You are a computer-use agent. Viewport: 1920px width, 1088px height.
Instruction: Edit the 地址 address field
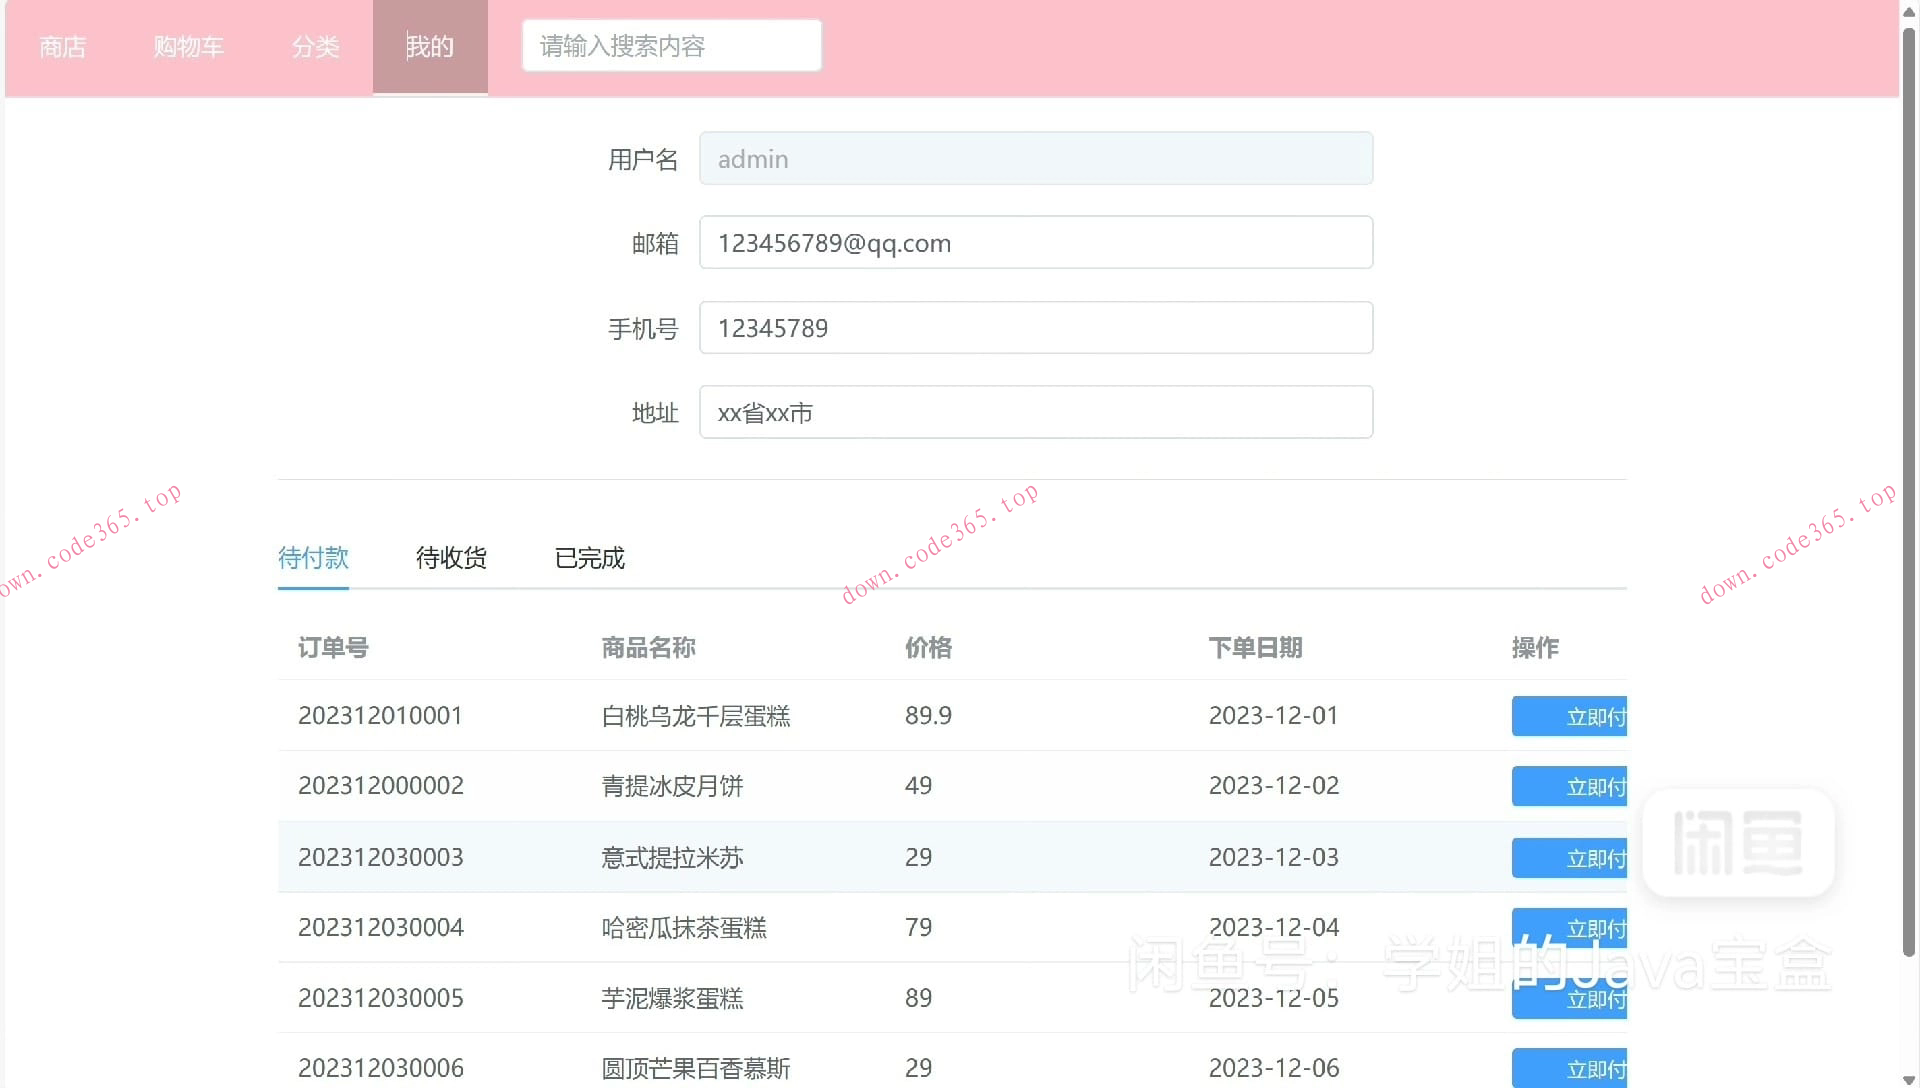tap(1036, 411)
